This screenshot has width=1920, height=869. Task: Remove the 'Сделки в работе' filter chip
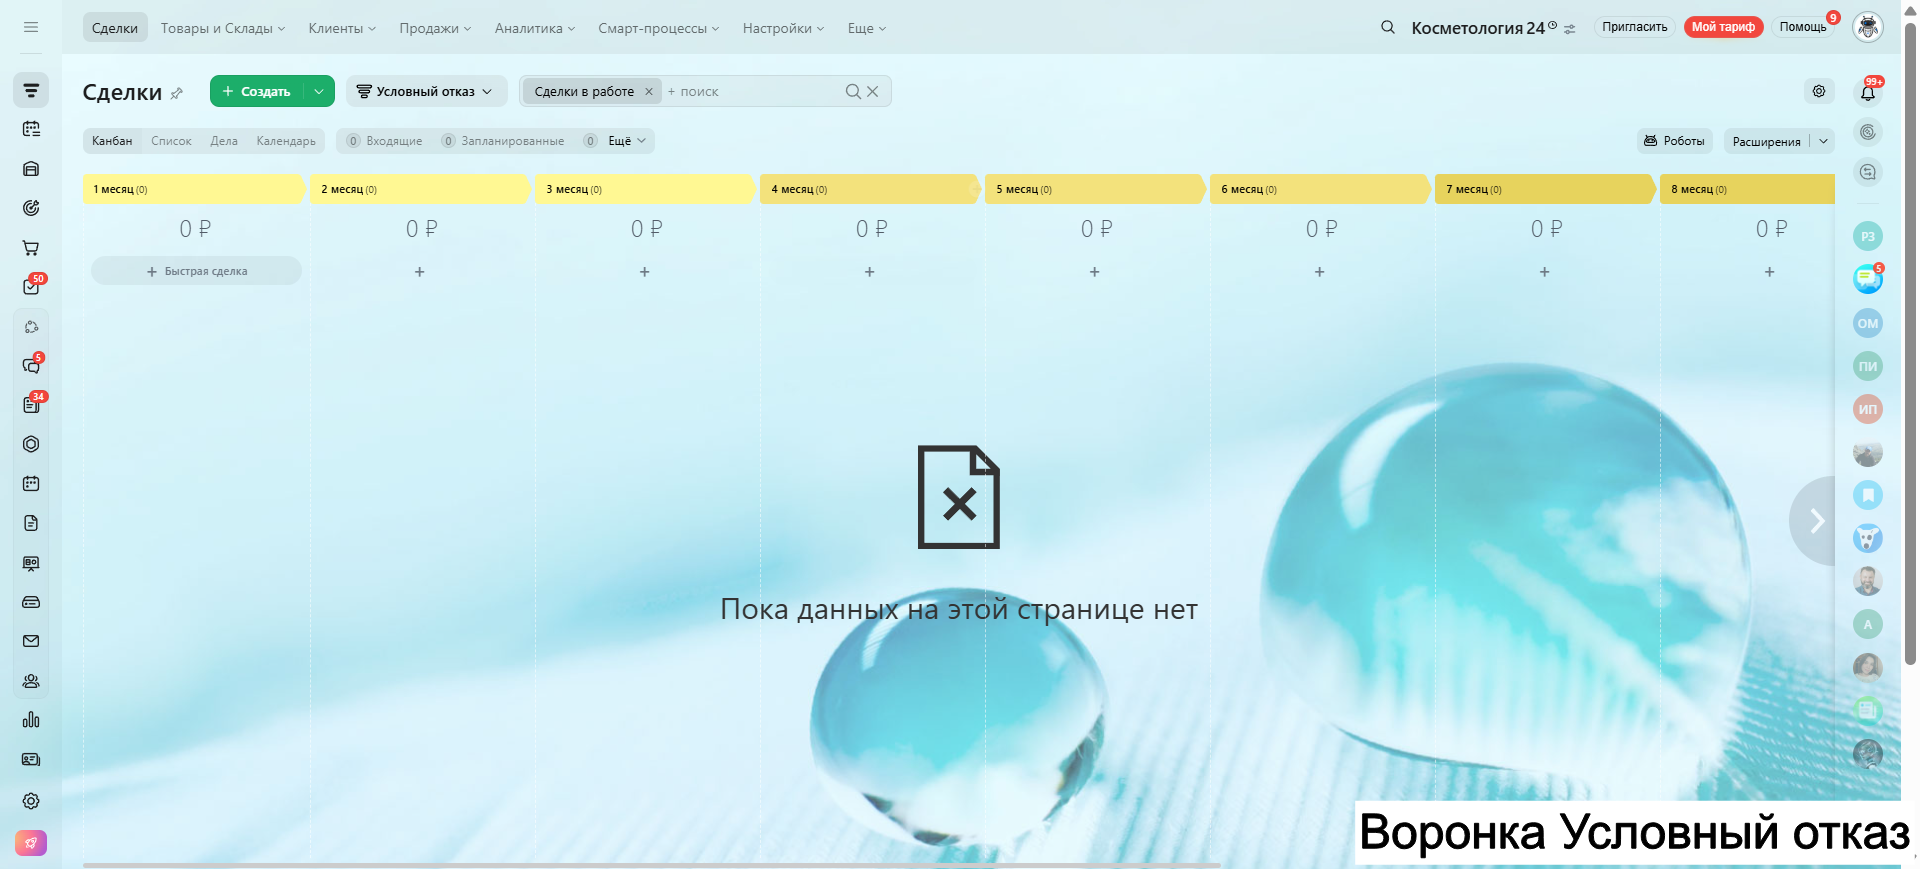click(x=649, y=92)
